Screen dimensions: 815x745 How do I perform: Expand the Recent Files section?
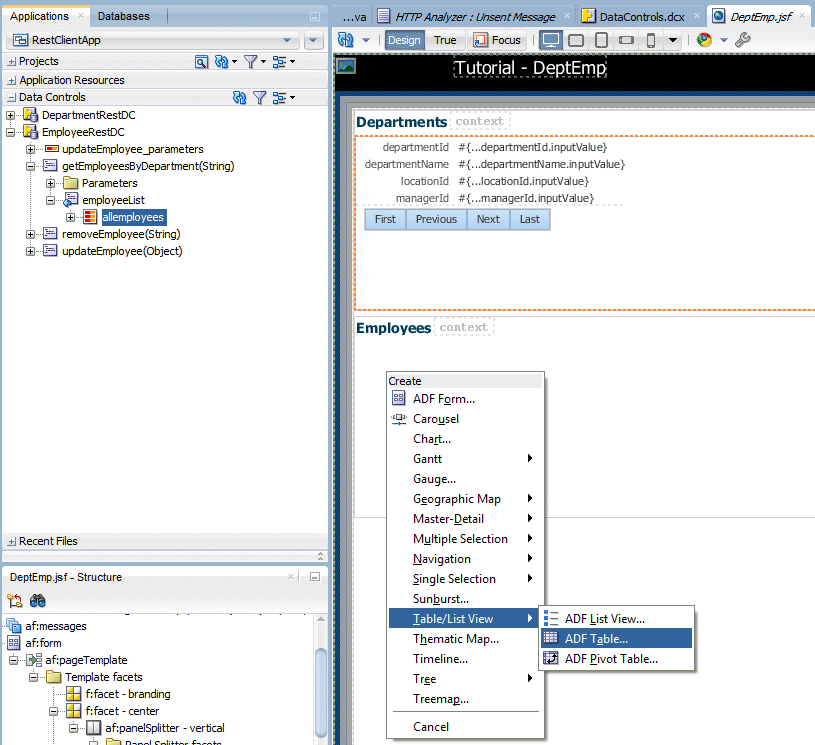click(11, 542)
